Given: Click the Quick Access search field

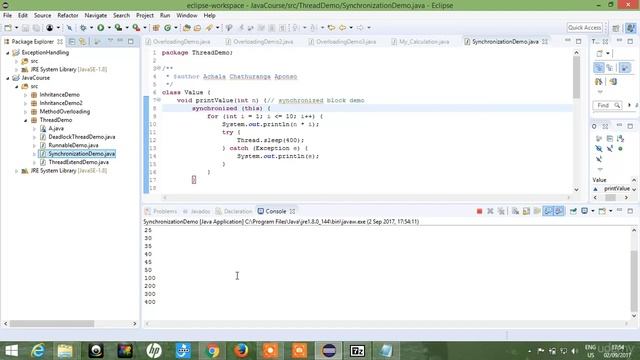Looking at the screenshot, I should 584,28.
